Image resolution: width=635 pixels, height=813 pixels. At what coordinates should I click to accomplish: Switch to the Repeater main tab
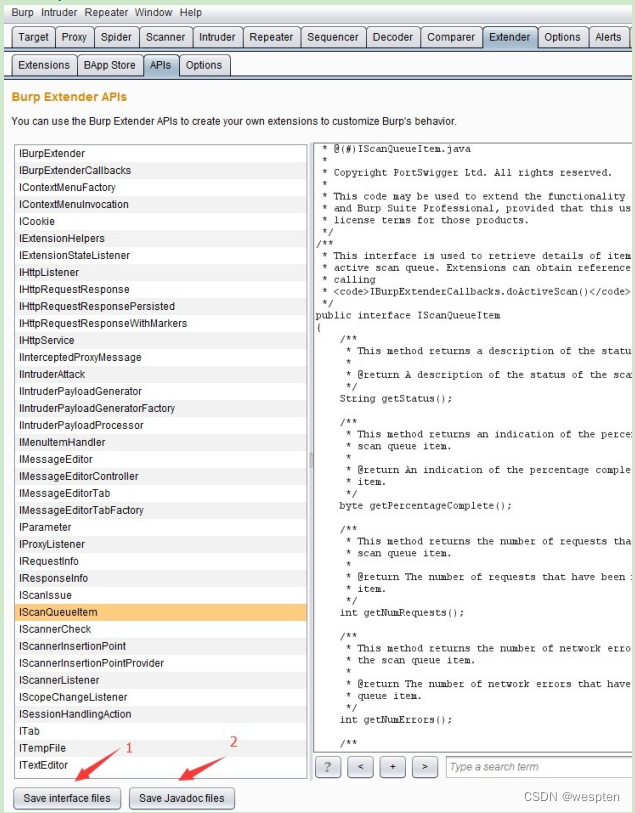coord(271,37)
